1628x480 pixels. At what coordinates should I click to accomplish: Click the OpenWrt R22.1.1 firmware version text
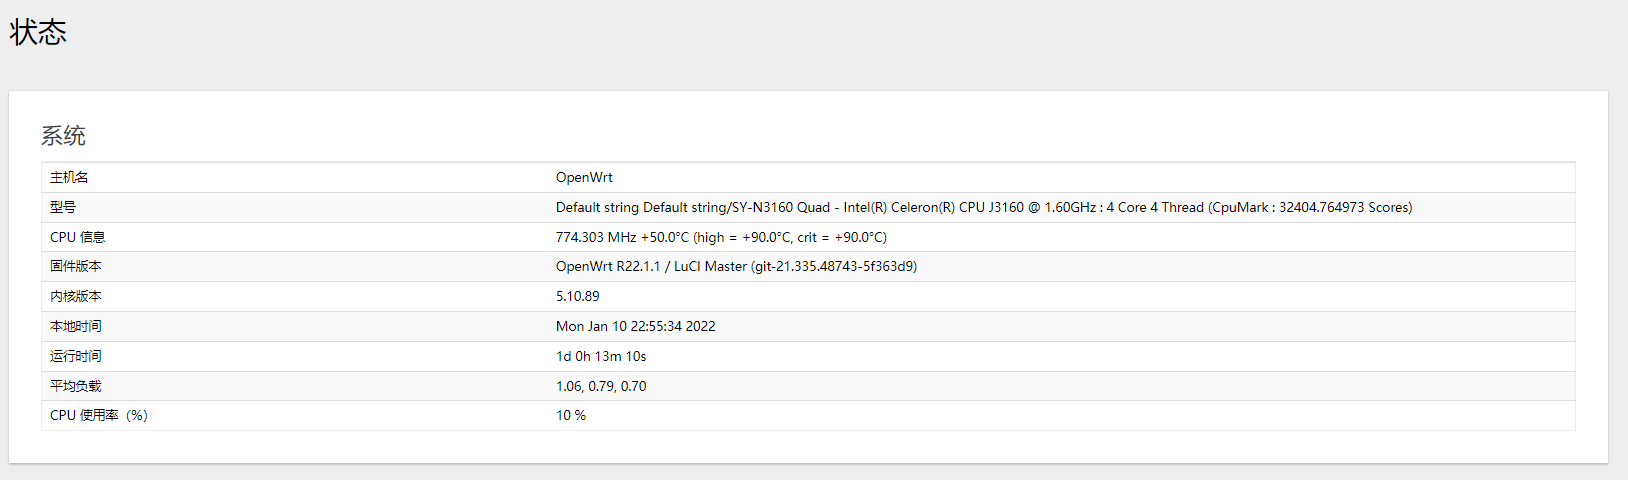(736, 266)
